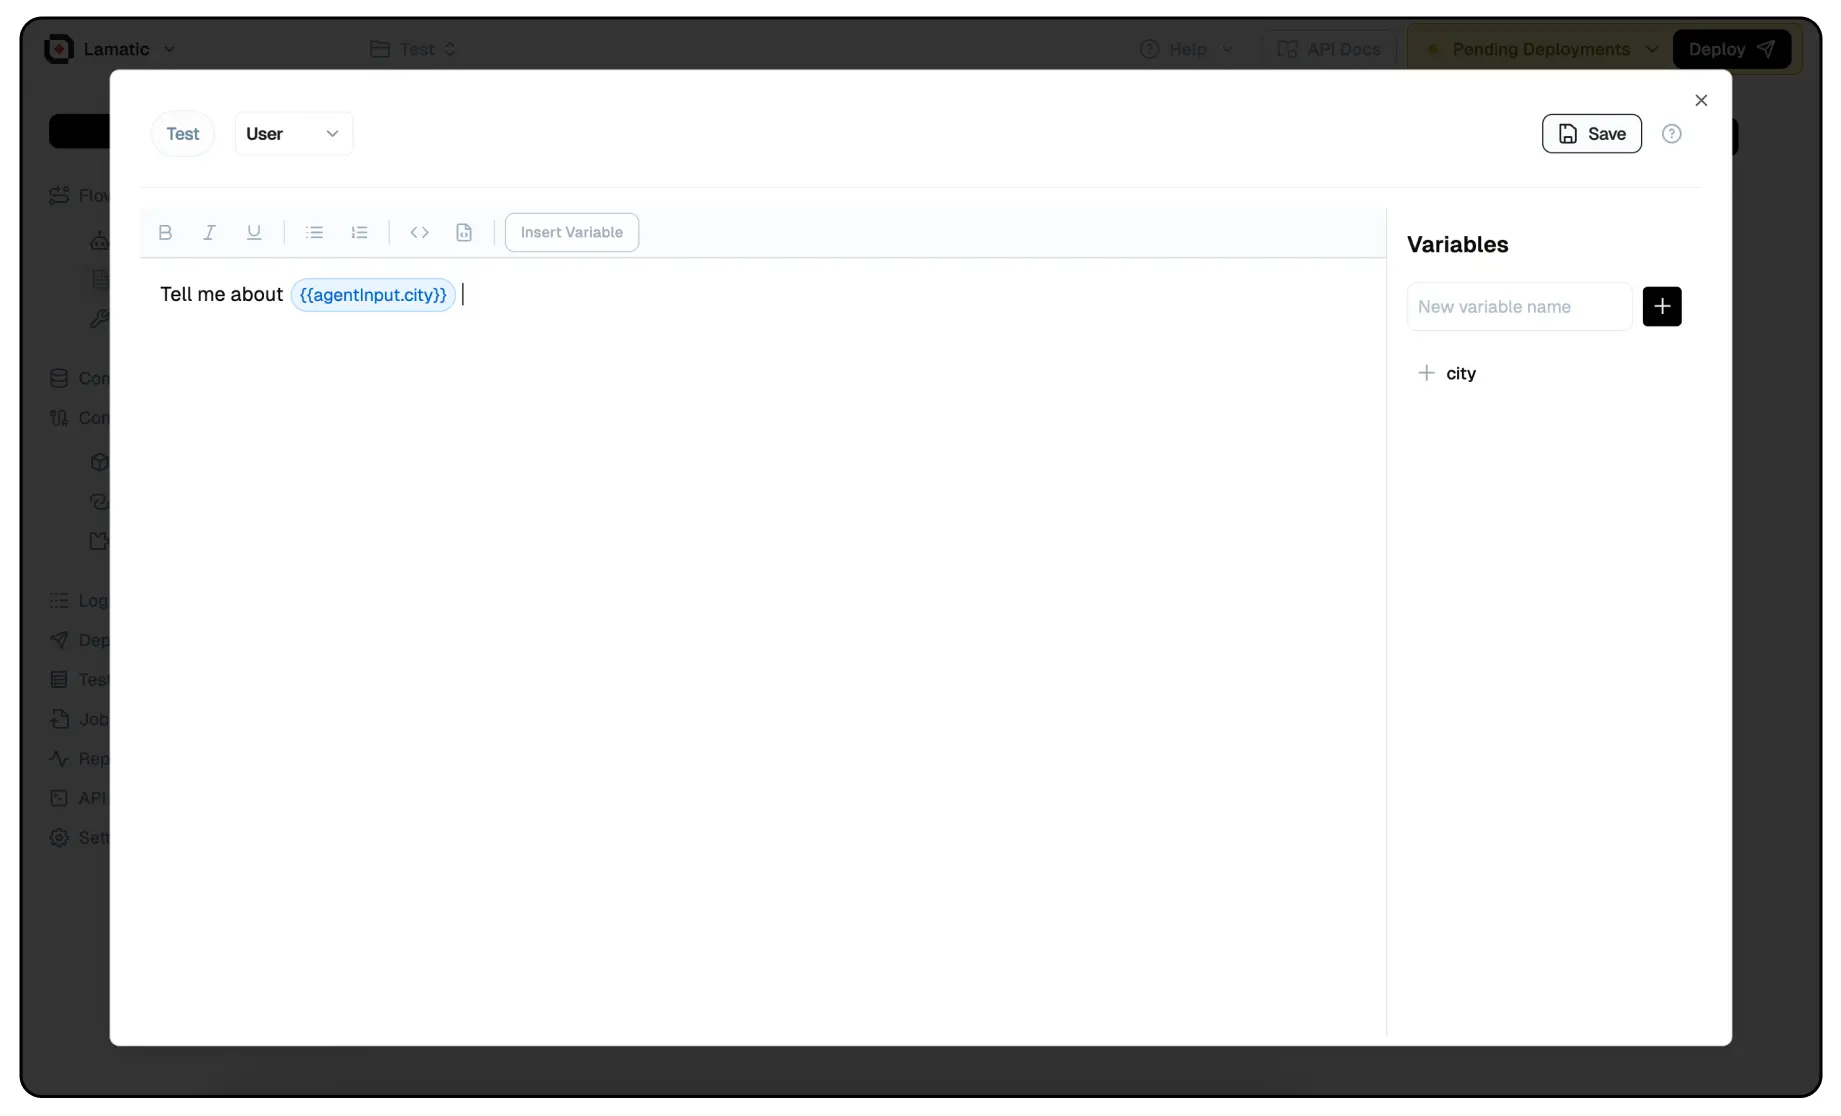
Task: Apply italic formatting to the text
Action: pyautogui.click(x=209, y=232)
